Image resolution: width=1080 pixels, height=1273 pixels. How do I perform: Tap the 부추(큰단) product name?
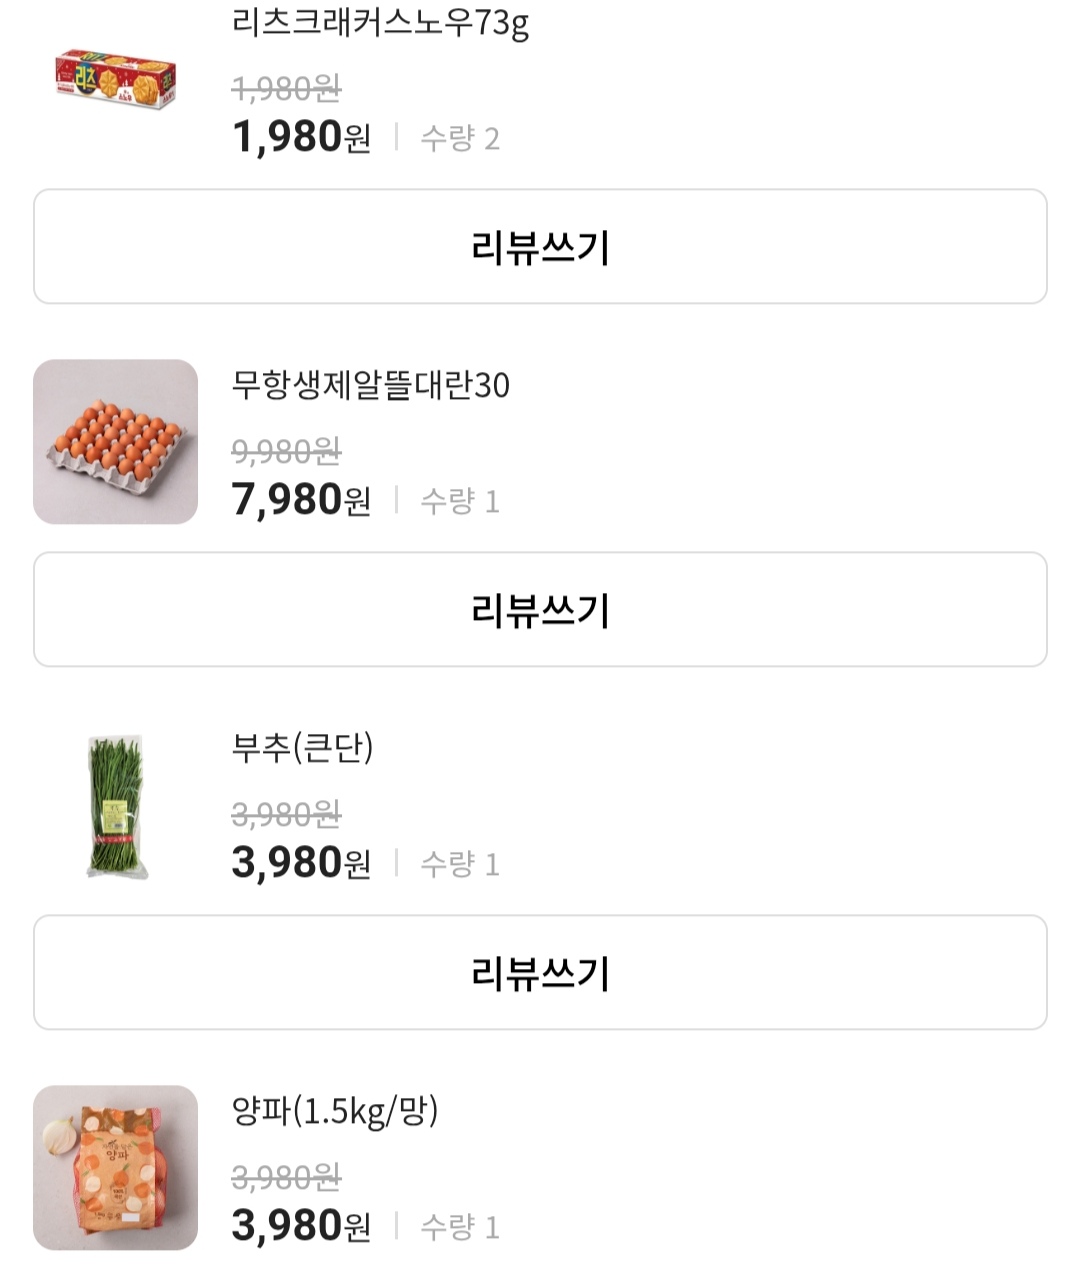[x=302, y=748]
